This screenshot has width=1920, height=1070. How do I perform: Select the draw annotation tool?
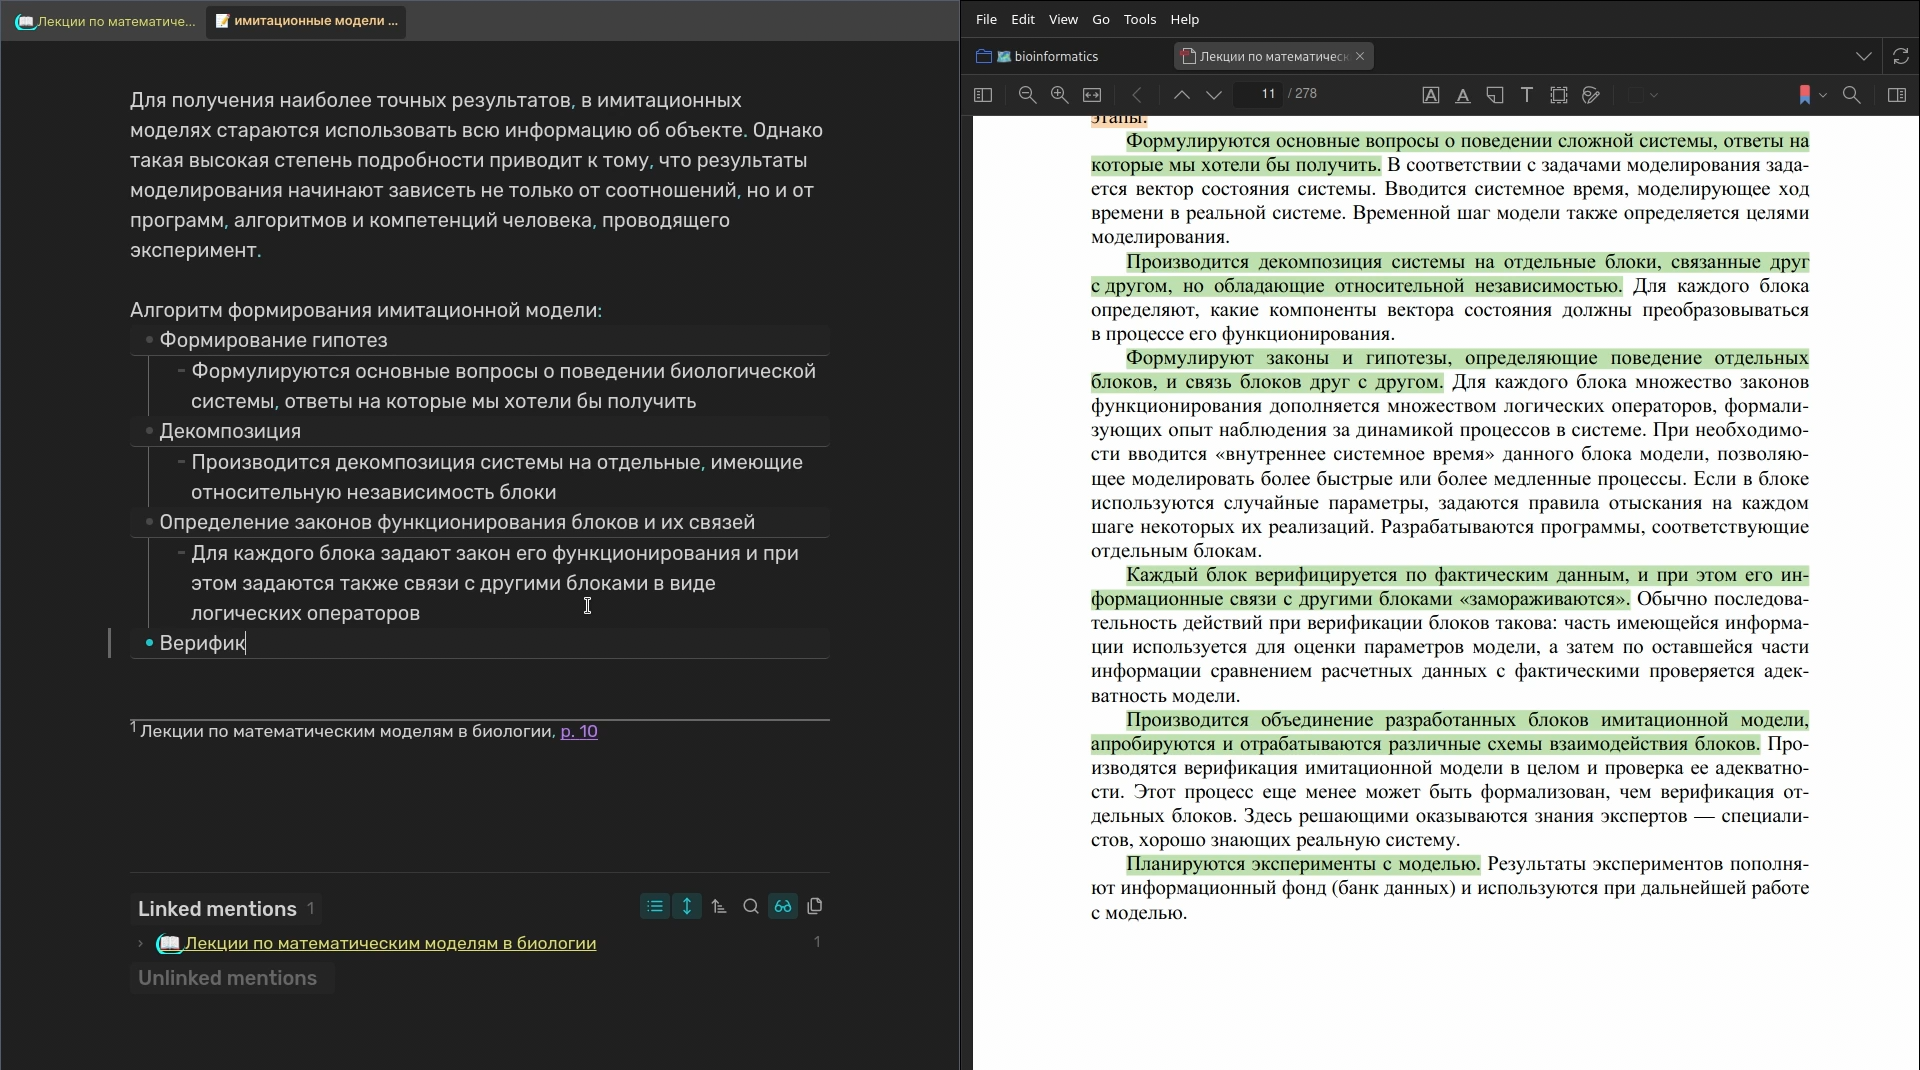1591,95
